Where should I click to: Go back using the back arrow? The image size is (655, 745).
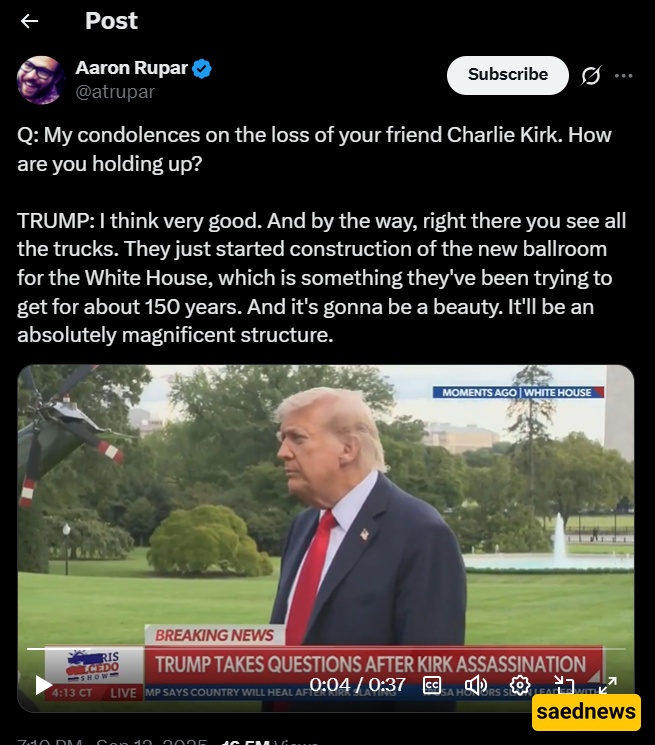(29, 21)
